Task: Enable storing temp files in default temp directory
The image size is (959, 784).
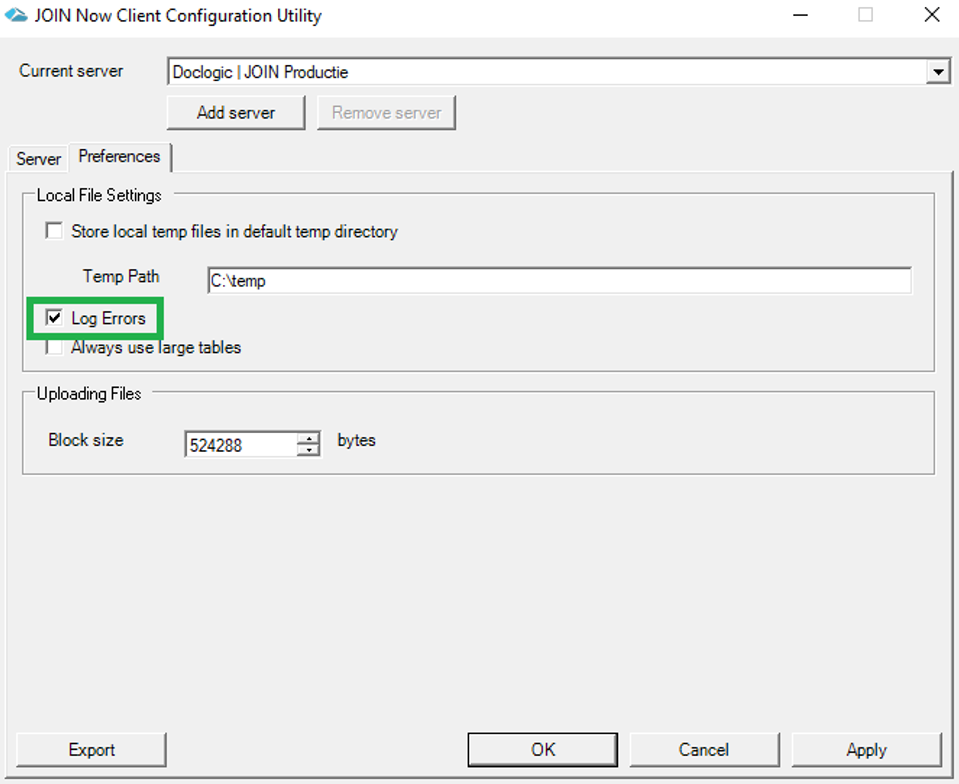Action: coord(54,231)
